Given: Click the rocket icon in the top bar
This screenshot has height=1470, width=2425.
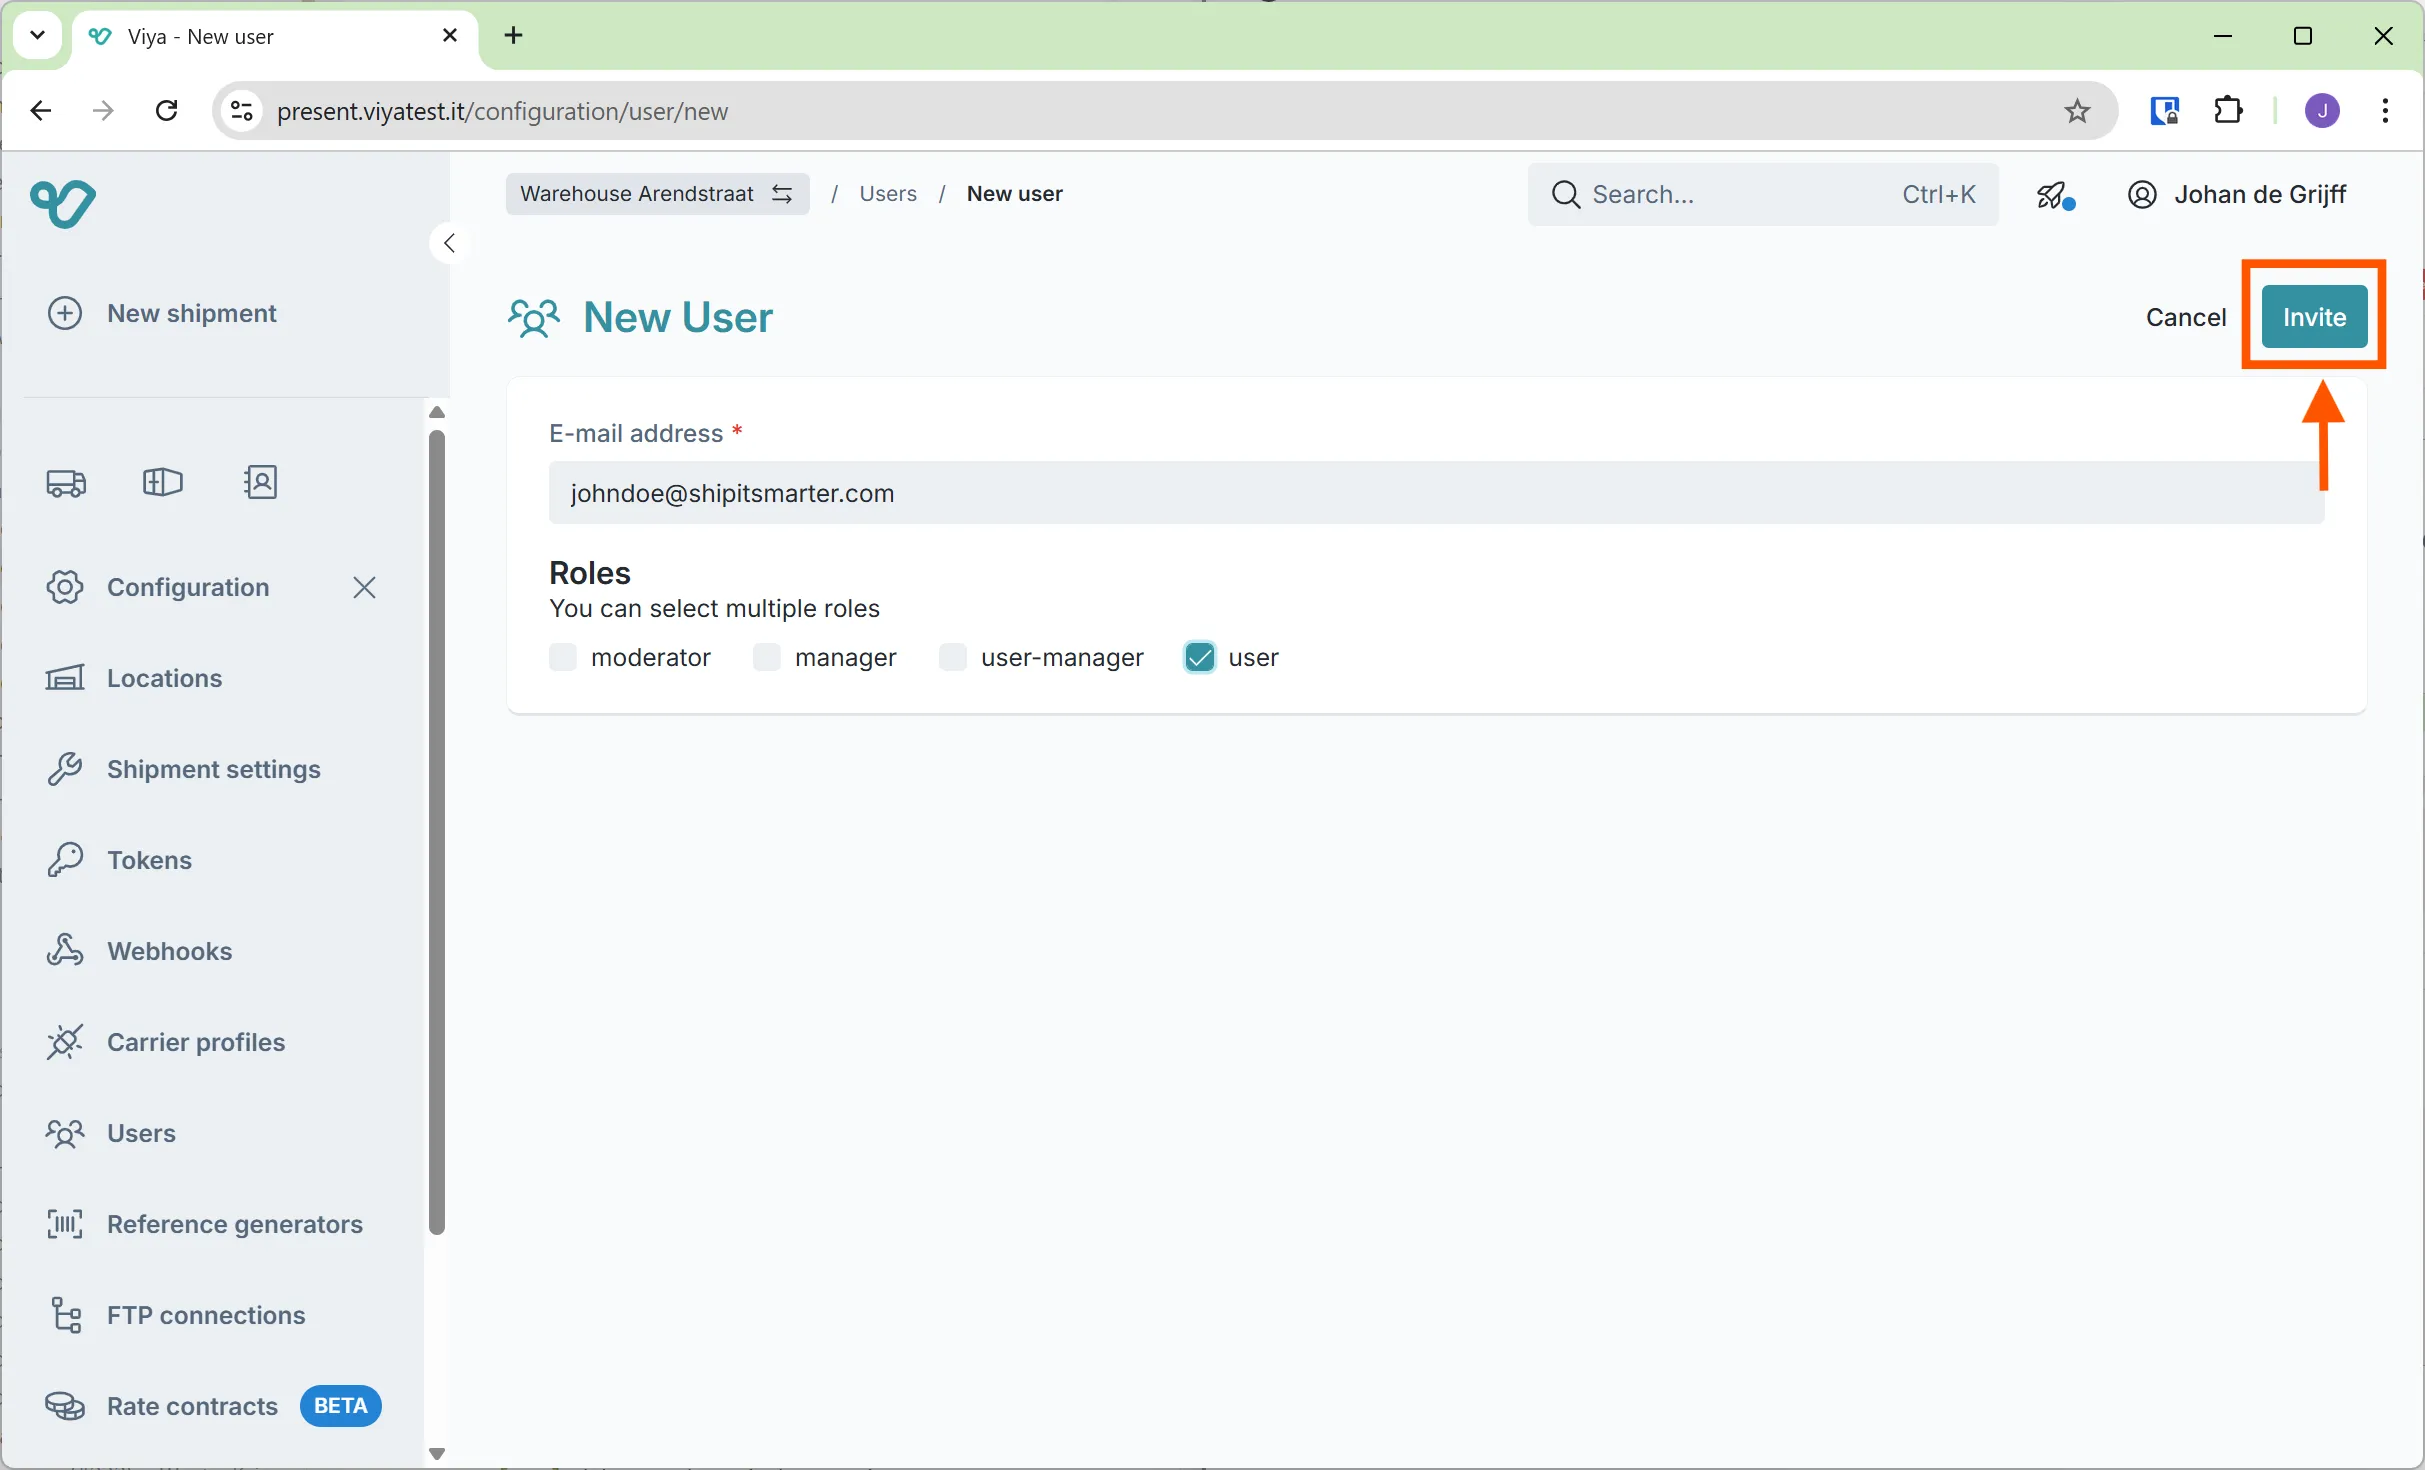Looking at the screenshot, I should [2053, 195].
